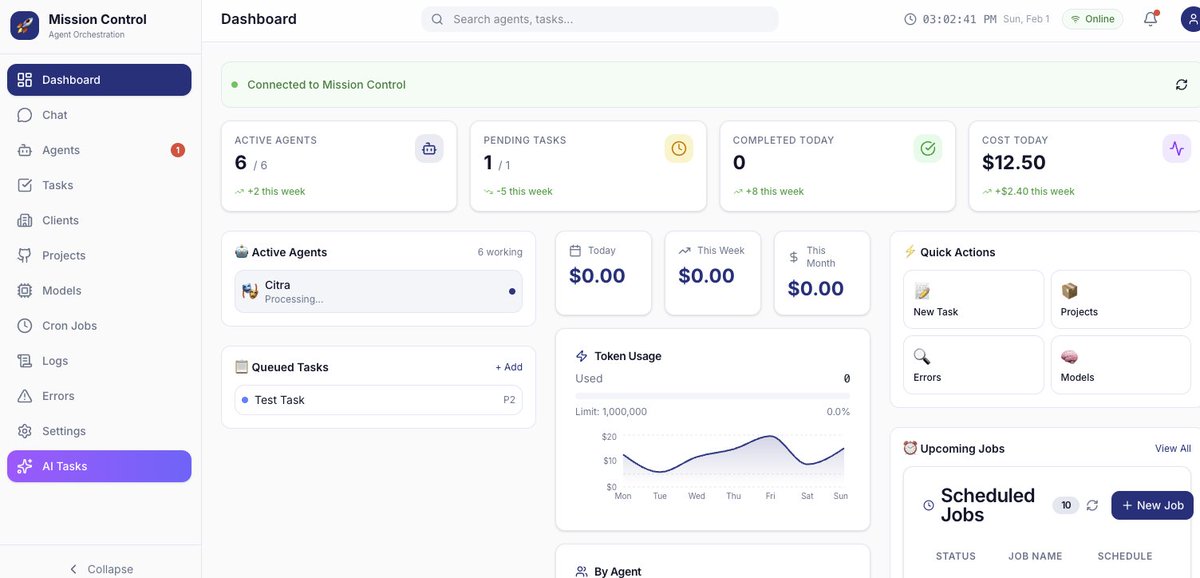
Task: Click the JOB NAME column header
Action: (x=1035, y=556)
